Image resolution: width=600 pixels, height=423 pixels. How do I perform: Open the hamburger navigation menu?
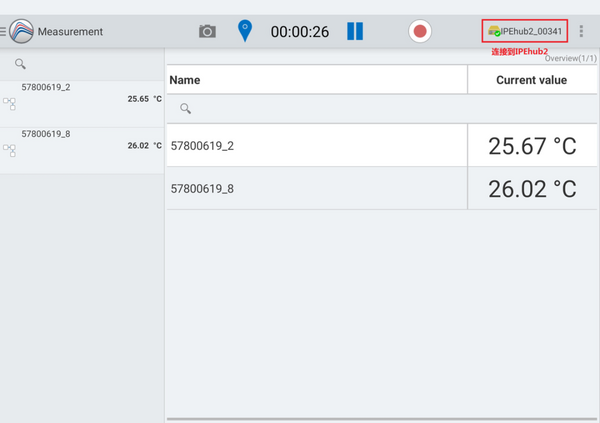[3, 31]
